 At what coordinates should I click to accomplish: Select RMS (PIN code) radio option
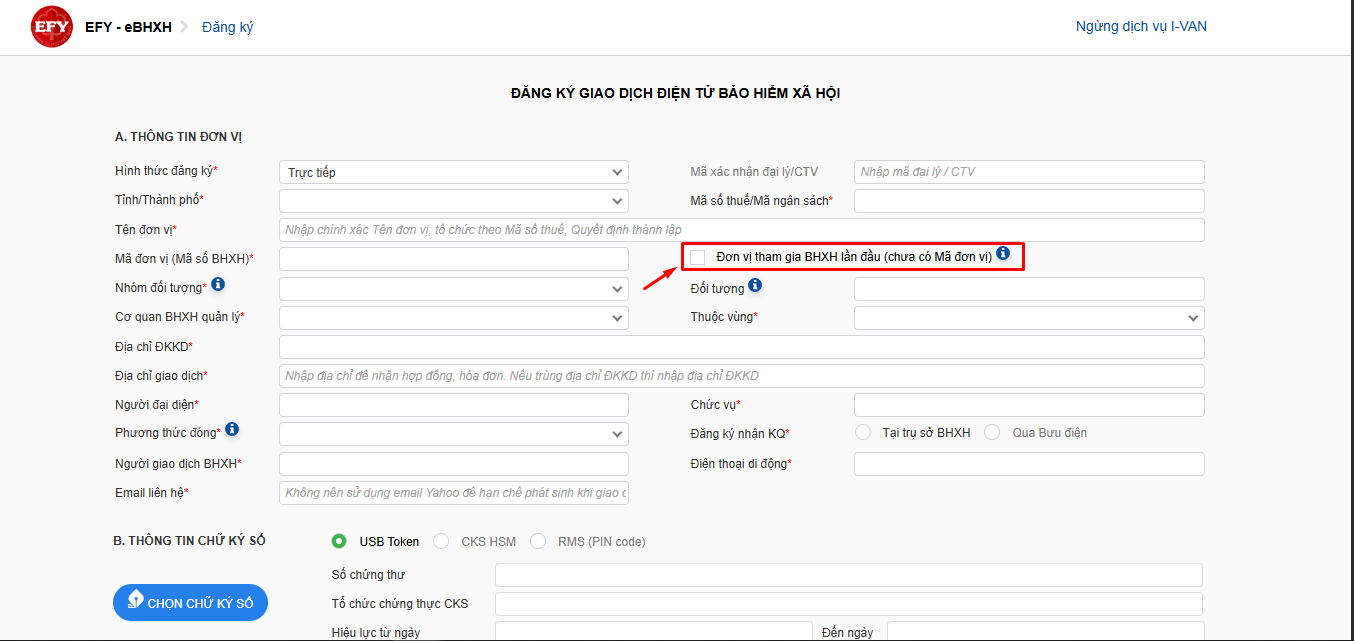tap(538, 541)
